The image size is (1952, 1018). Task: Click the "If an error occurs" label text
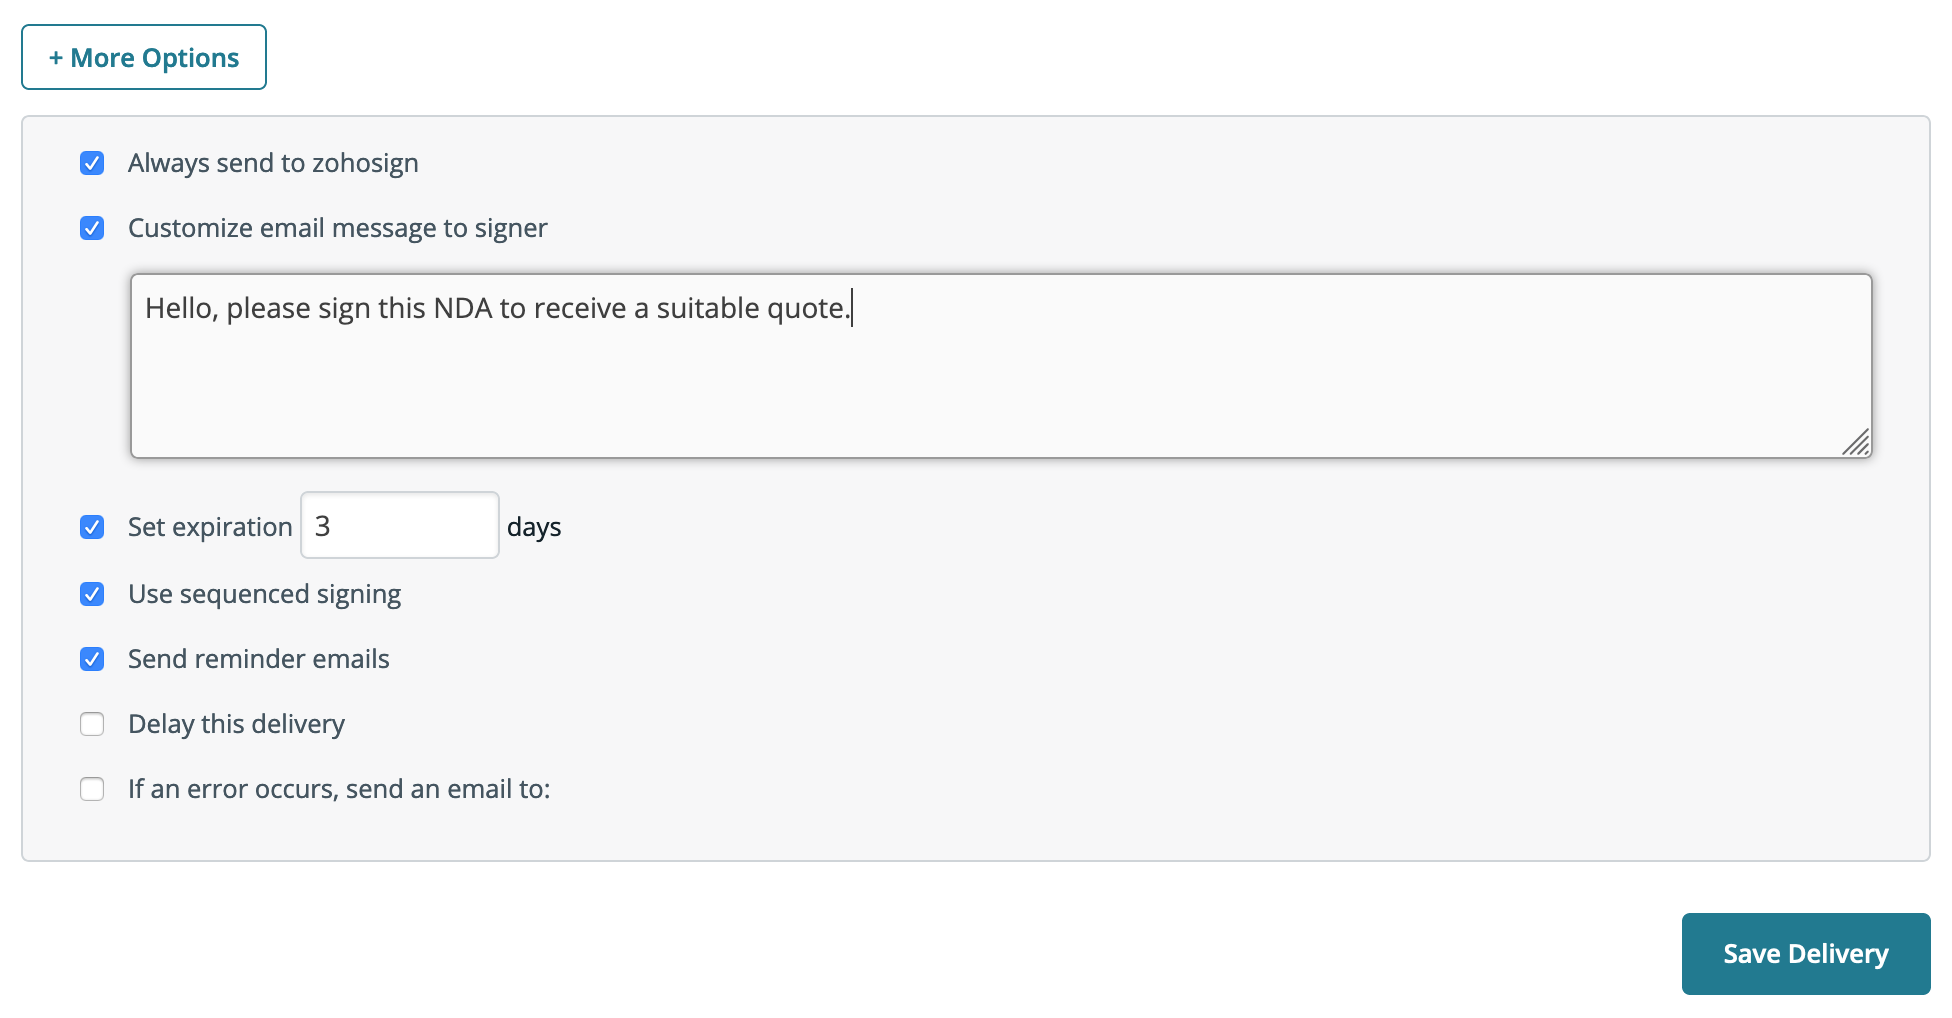pyautogui.click(x=339, y=789)
